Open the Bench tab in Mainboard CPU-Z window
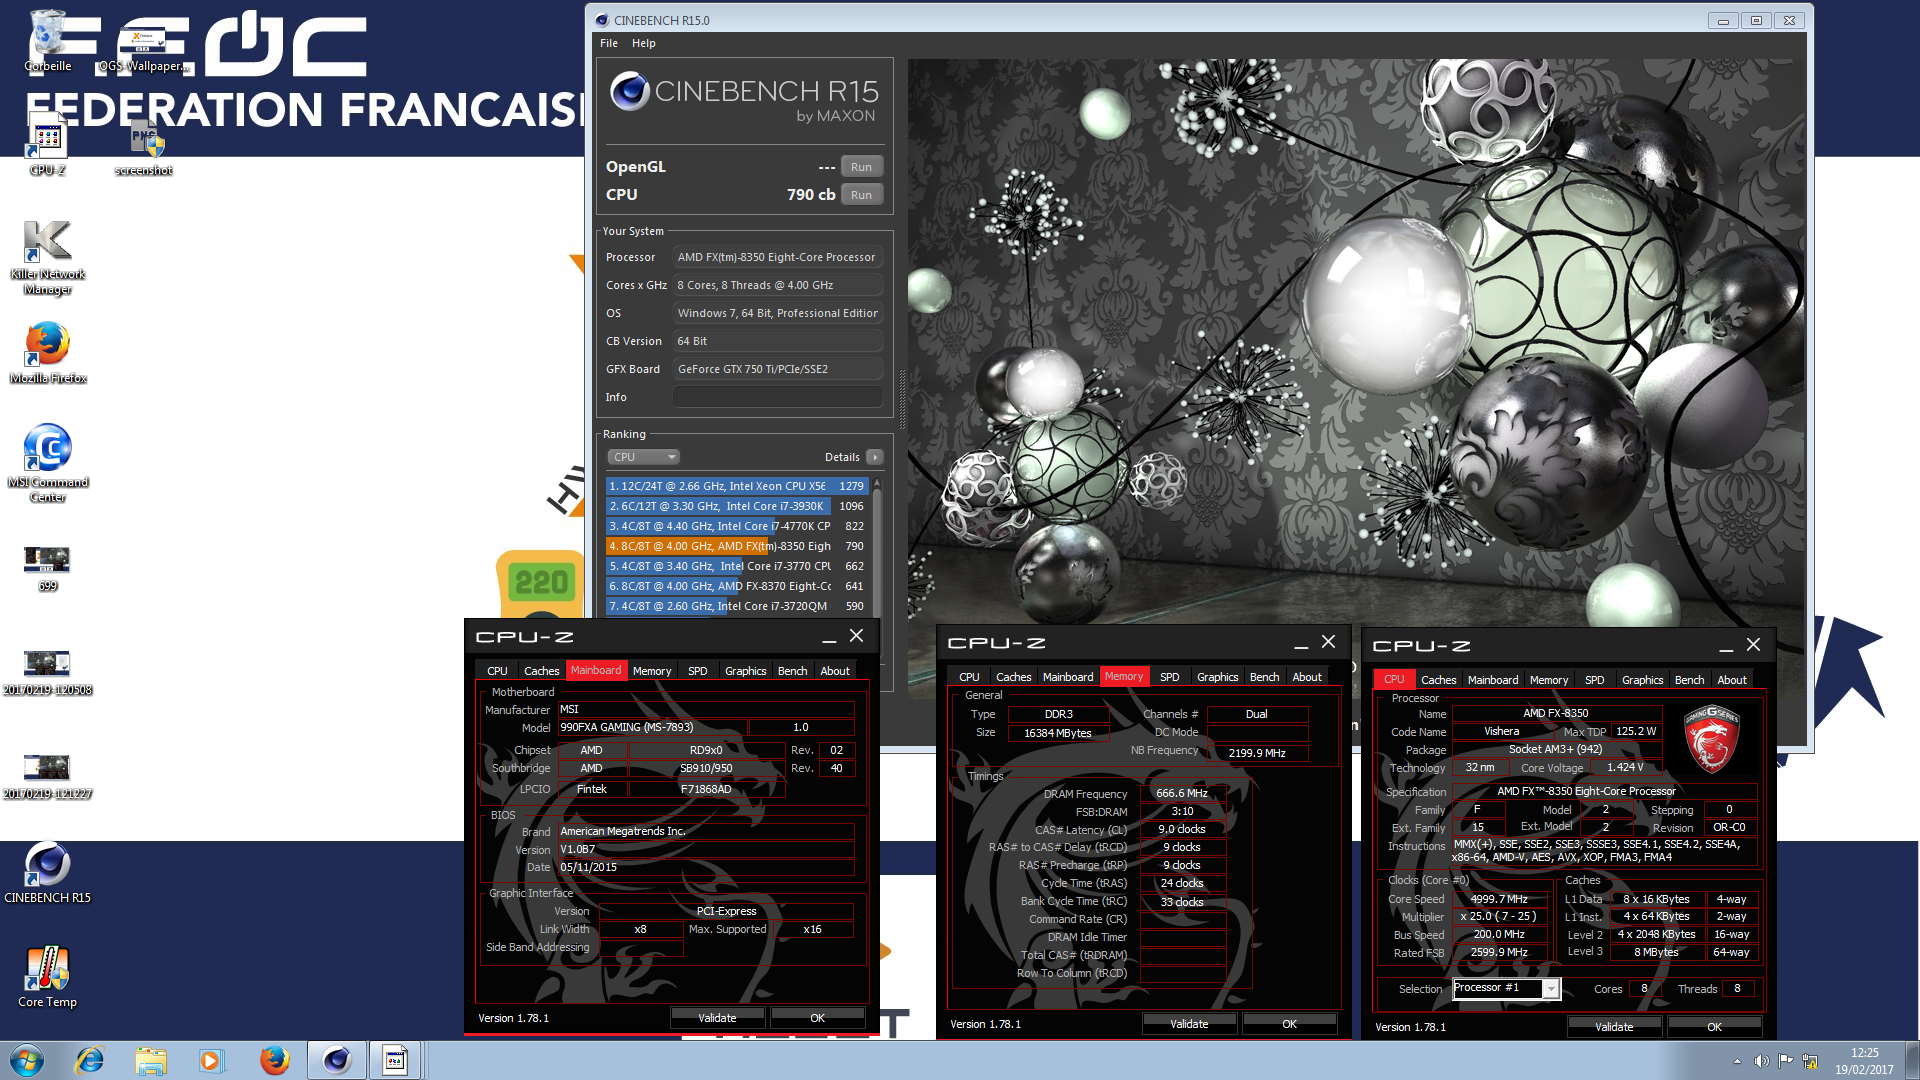Screen dimensions: 1920x1080 tap(792, 671)
